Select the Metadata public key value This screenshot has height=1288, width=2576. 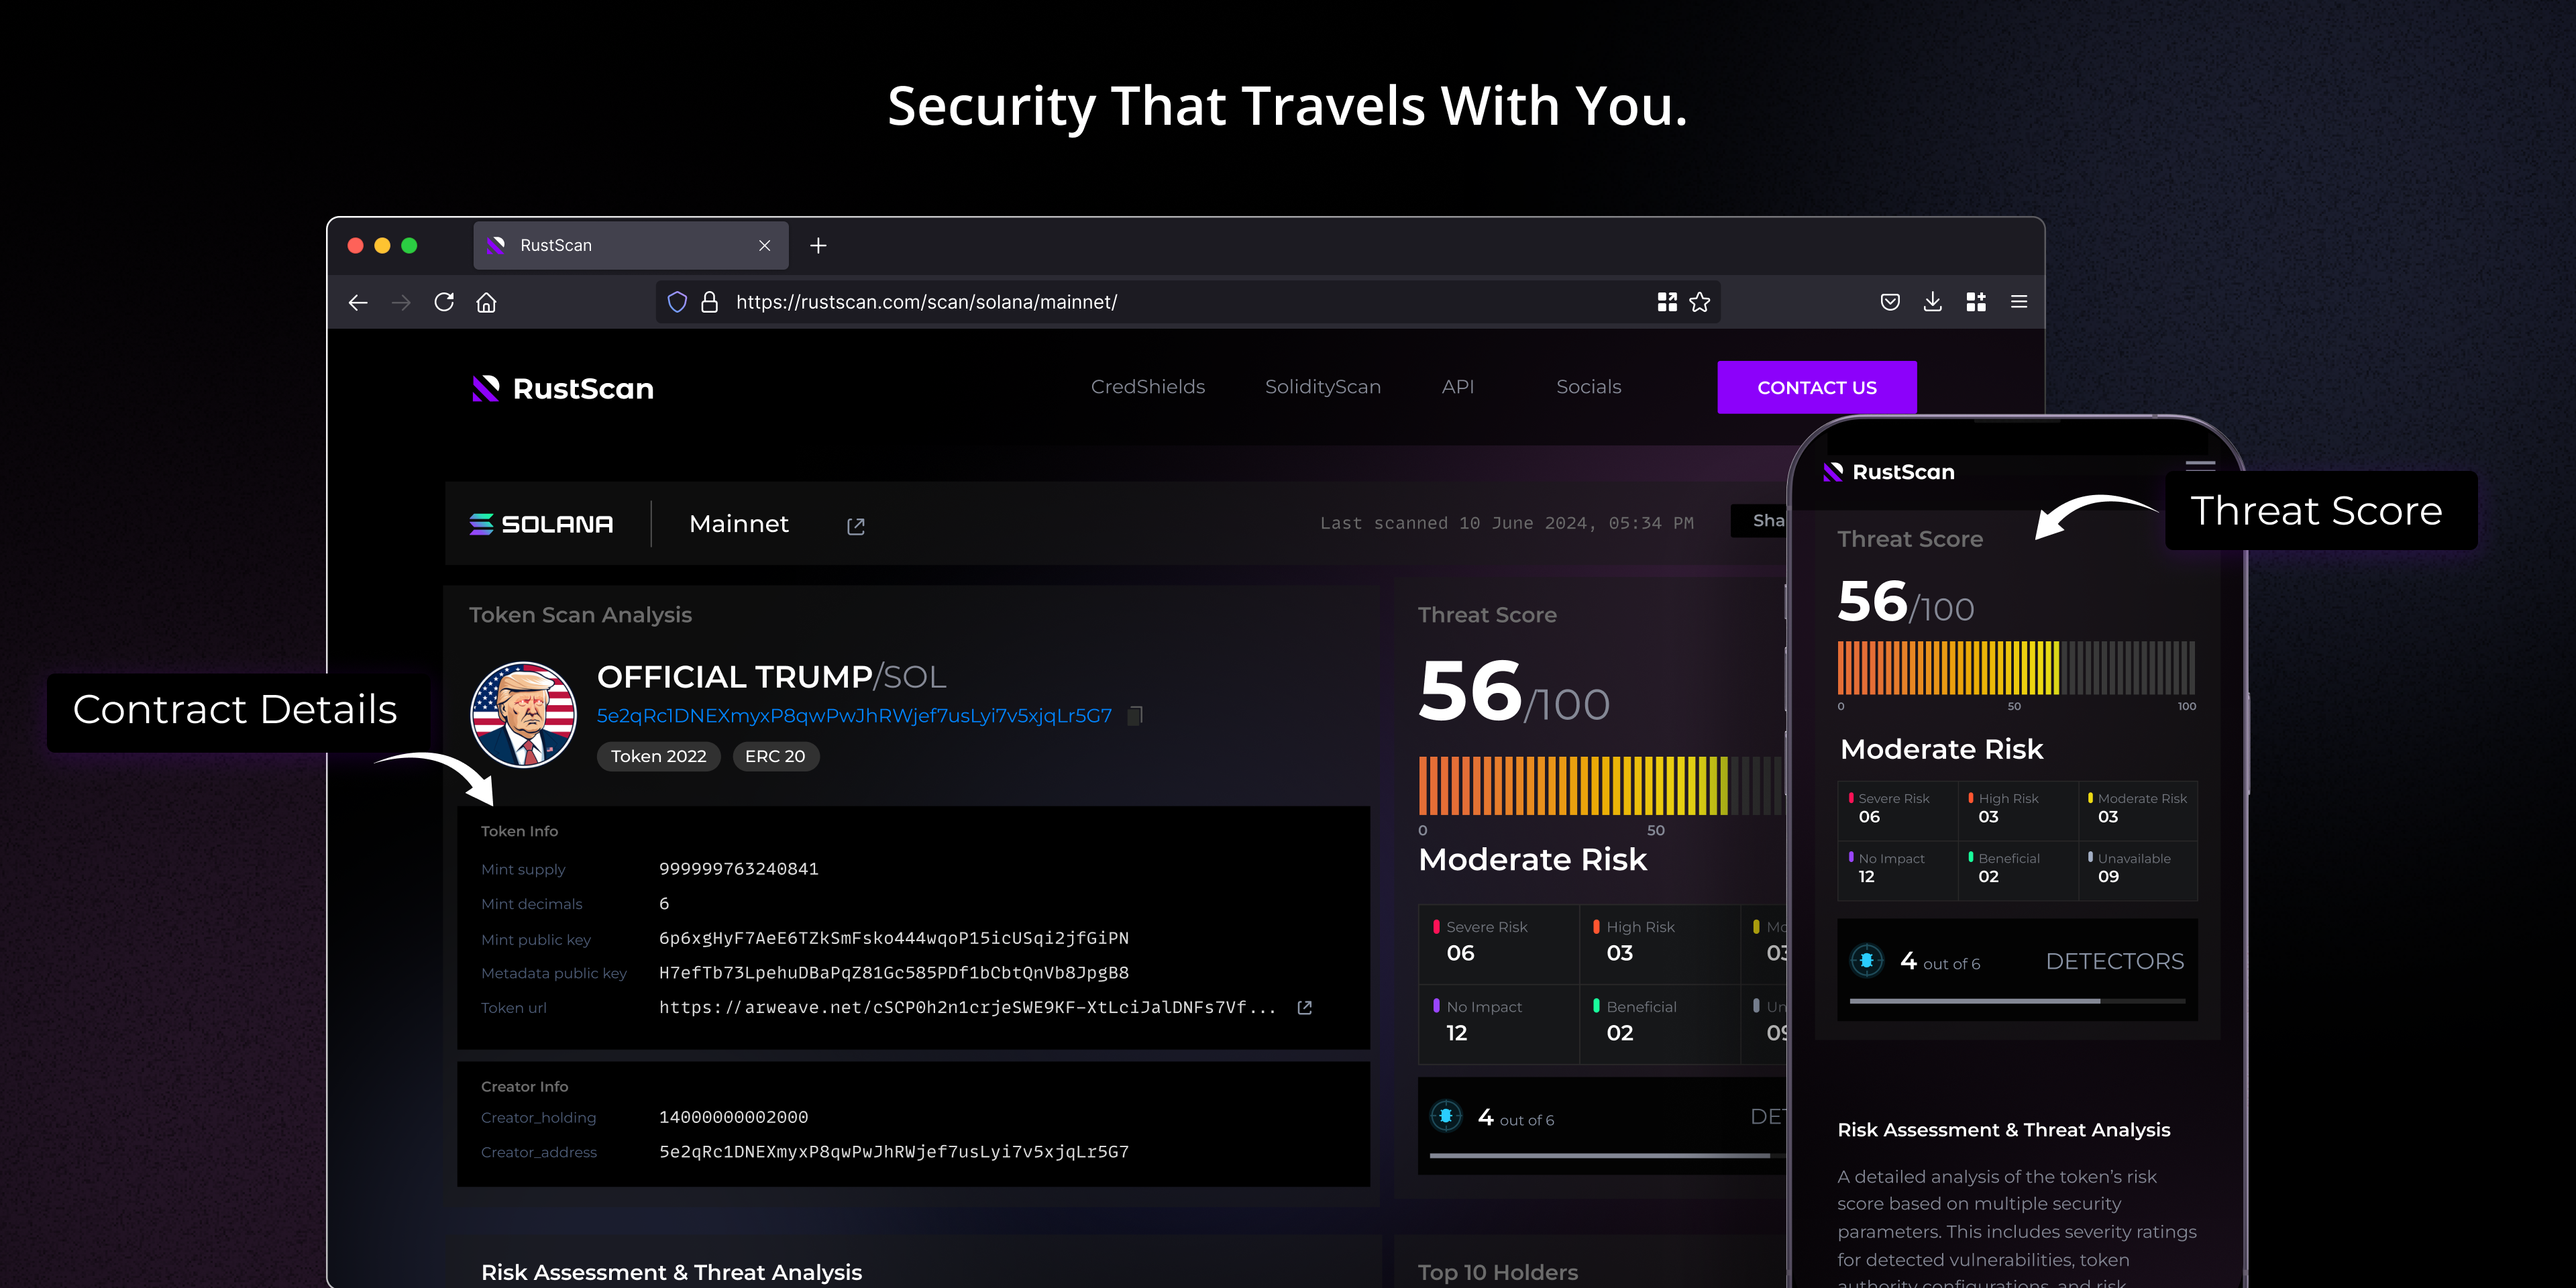pyautogui.click(x=894, y=973)
